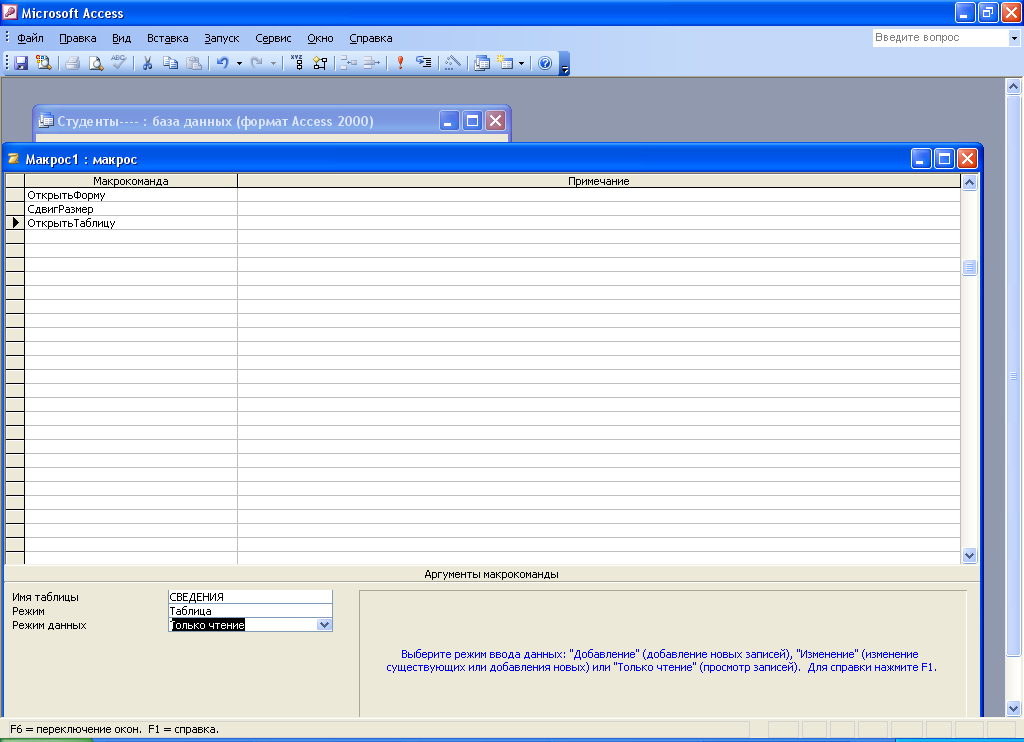Screen dimensions: 1024x742
Task: Open the Справка menu
Action: click(x=371, y=38)
